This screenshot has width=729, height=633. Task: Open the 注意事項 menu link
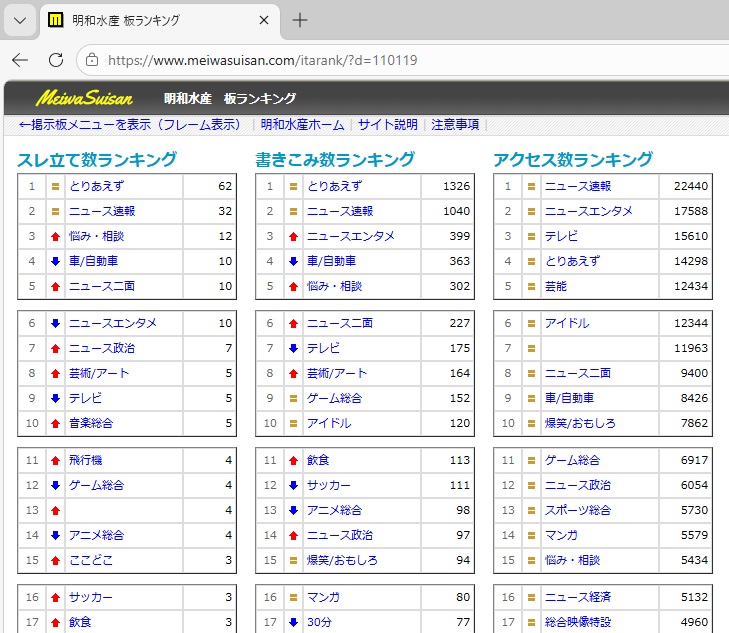pyautogui.click(x=455, y=125)
